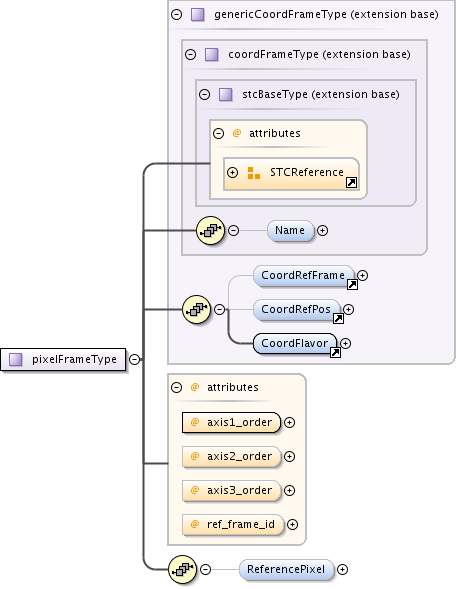Viewport: 457px width, 589px height.
Task: Expand the CoordRefFrame element
Action: point(362,275)
